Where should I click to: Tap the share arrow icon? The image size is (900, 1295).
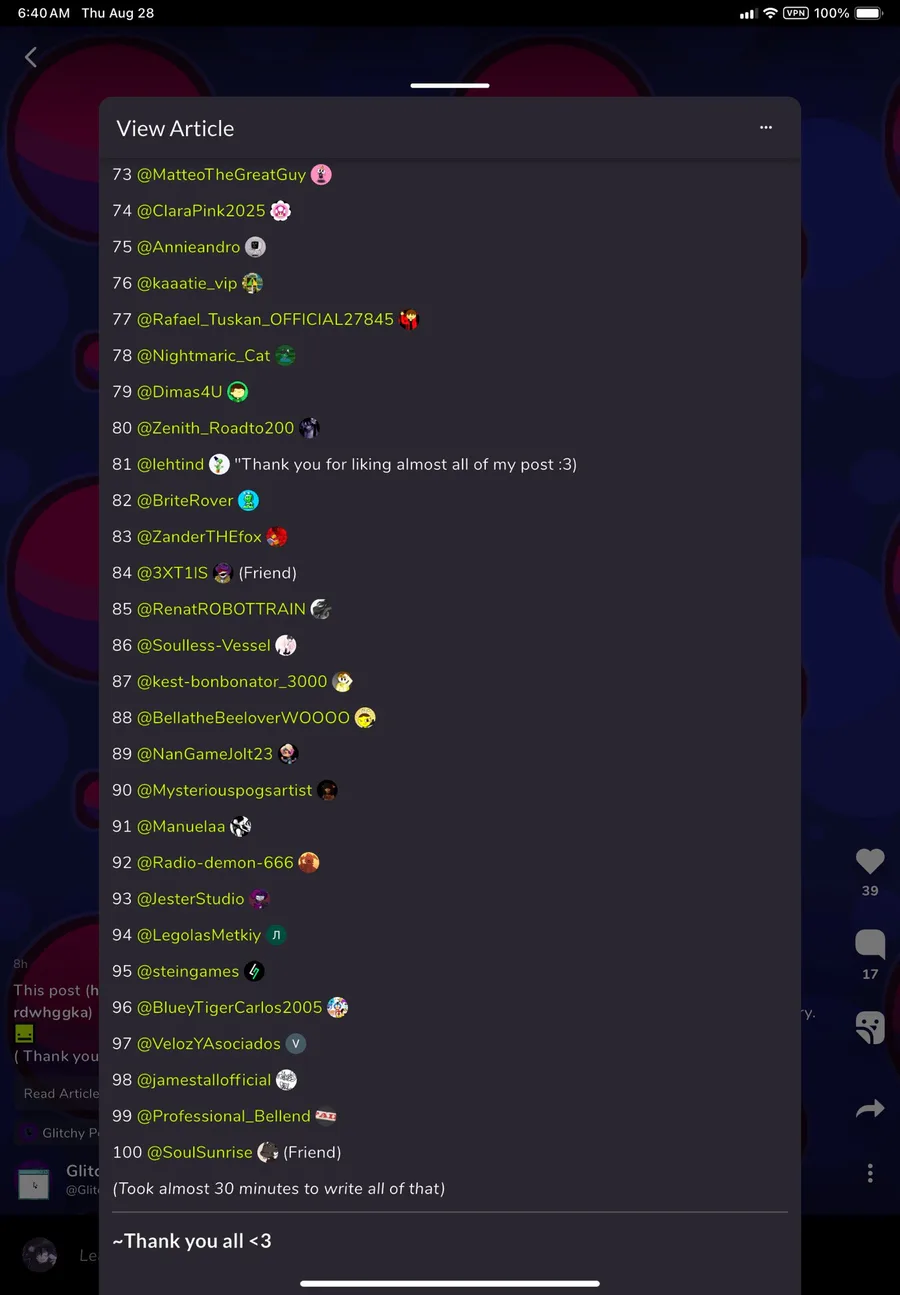870,1108
